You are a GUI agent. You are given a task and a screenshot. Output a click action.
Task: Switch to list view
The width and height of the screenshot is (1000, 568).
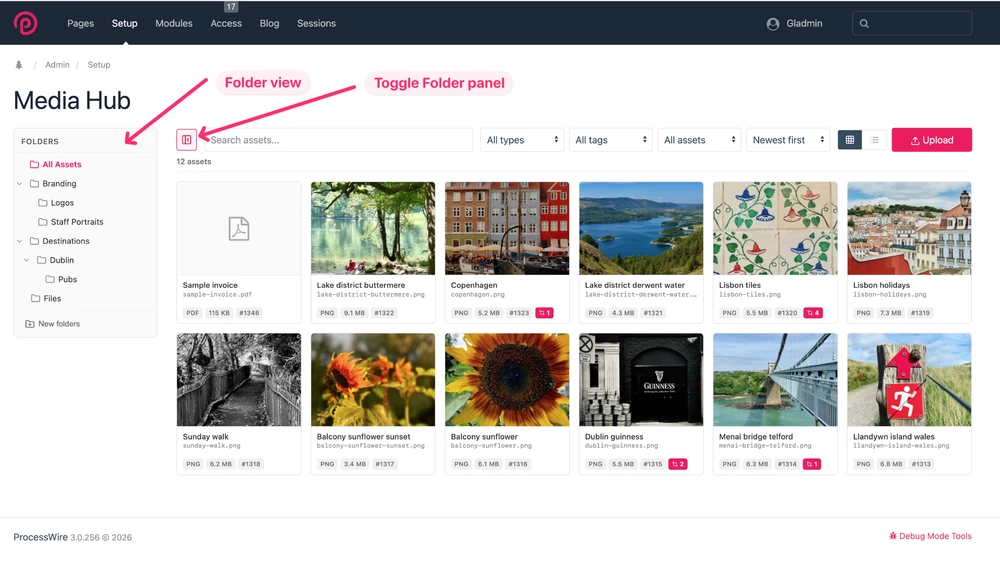(874, 140)
